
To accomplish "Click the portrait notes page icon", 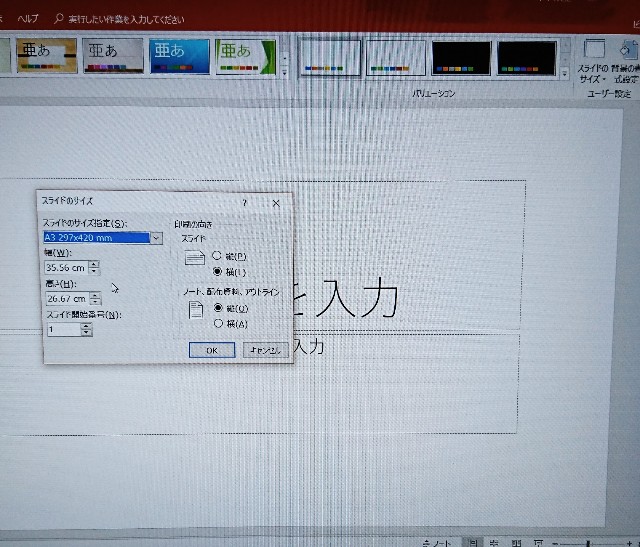I will (x=196, y=310).
